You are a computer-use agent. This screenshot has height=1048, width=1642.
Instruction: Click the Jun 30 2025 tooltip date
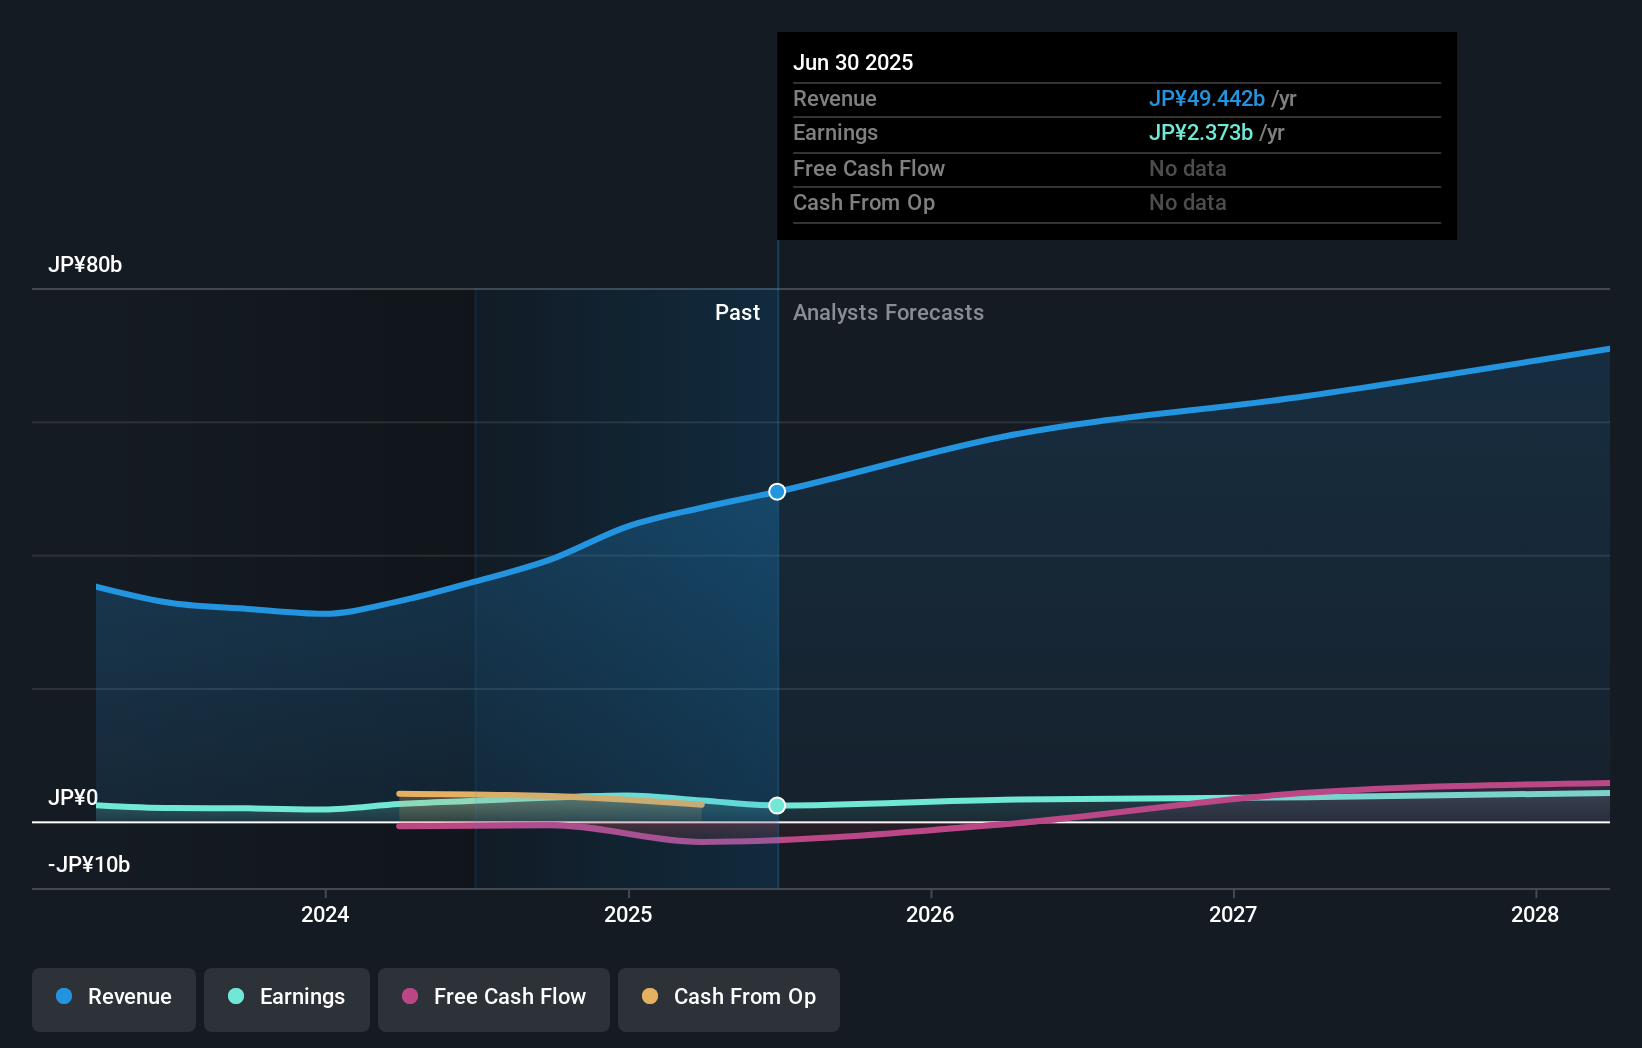tap(853, 62)
